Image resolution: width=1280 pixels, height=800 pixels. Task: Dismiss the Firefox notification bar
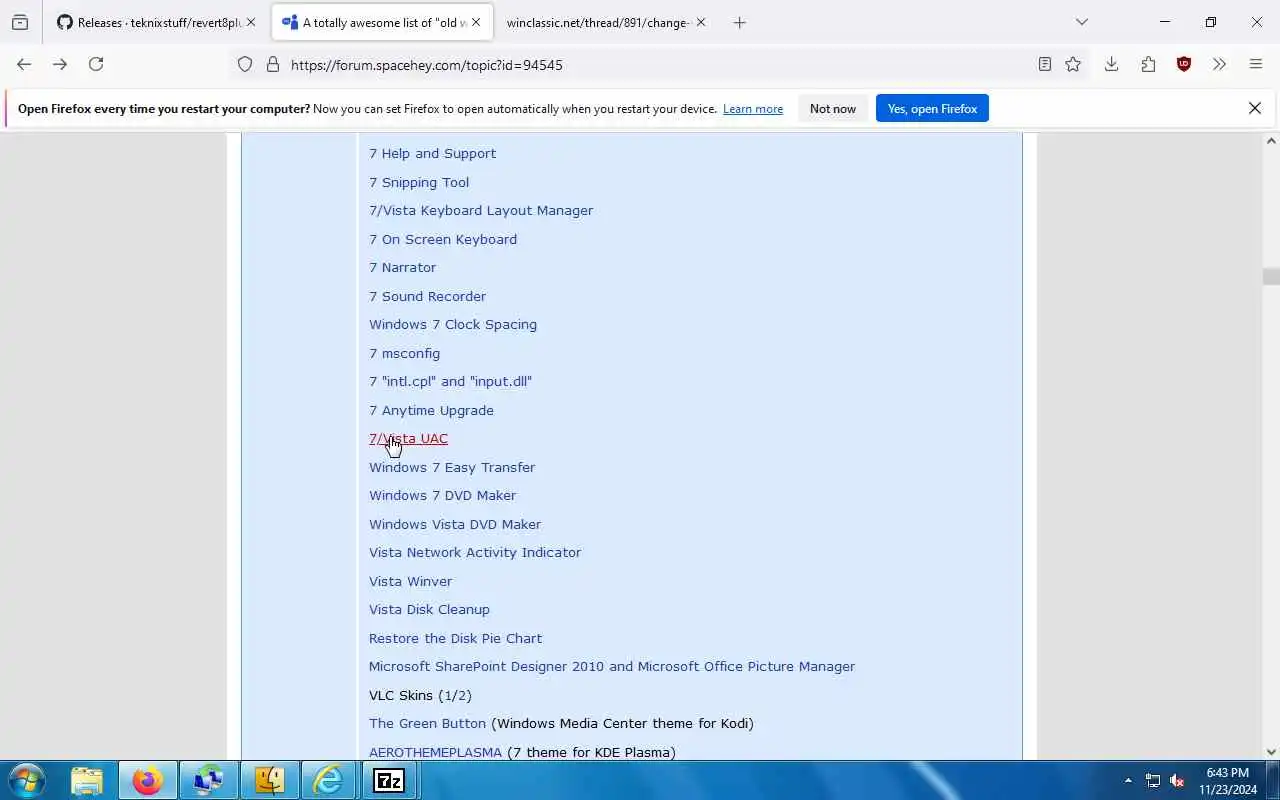click(x=1255, y=108)
